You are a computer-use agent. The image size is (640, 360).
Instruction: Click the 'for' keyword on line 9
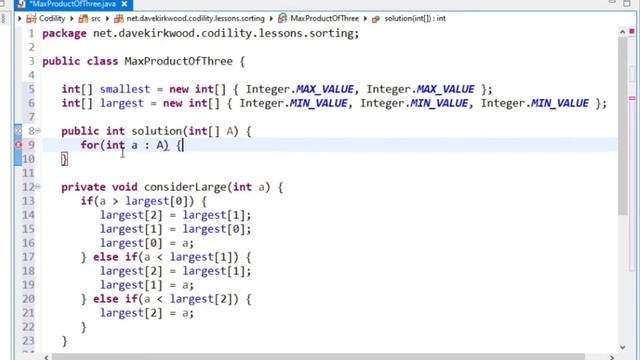[x=90, y=145]
